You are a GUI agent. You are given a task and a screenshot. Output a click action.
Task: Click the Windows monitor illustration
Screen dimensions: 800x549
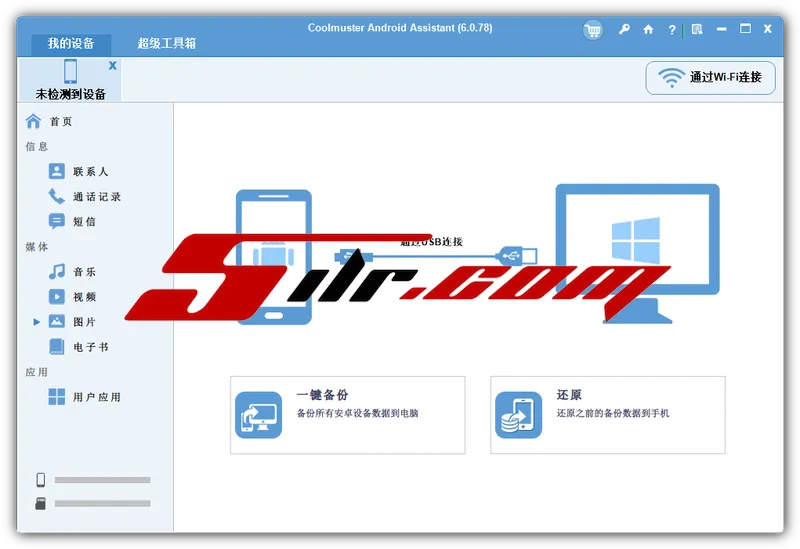638,253
